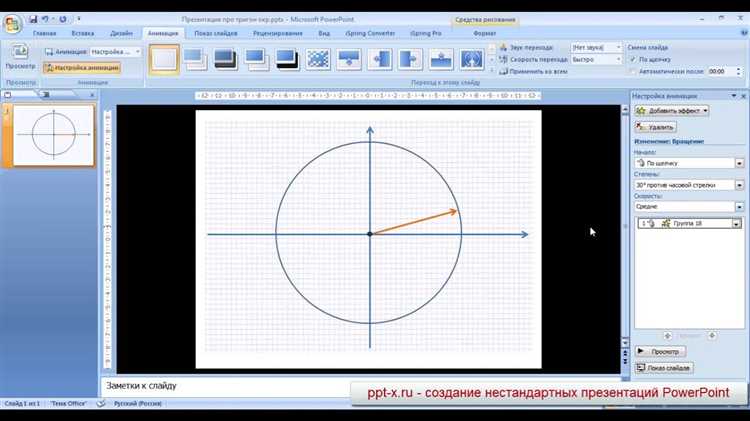Select slide 1 thumbnail
This screenshot has height=421, width=750.
[54, 135]
